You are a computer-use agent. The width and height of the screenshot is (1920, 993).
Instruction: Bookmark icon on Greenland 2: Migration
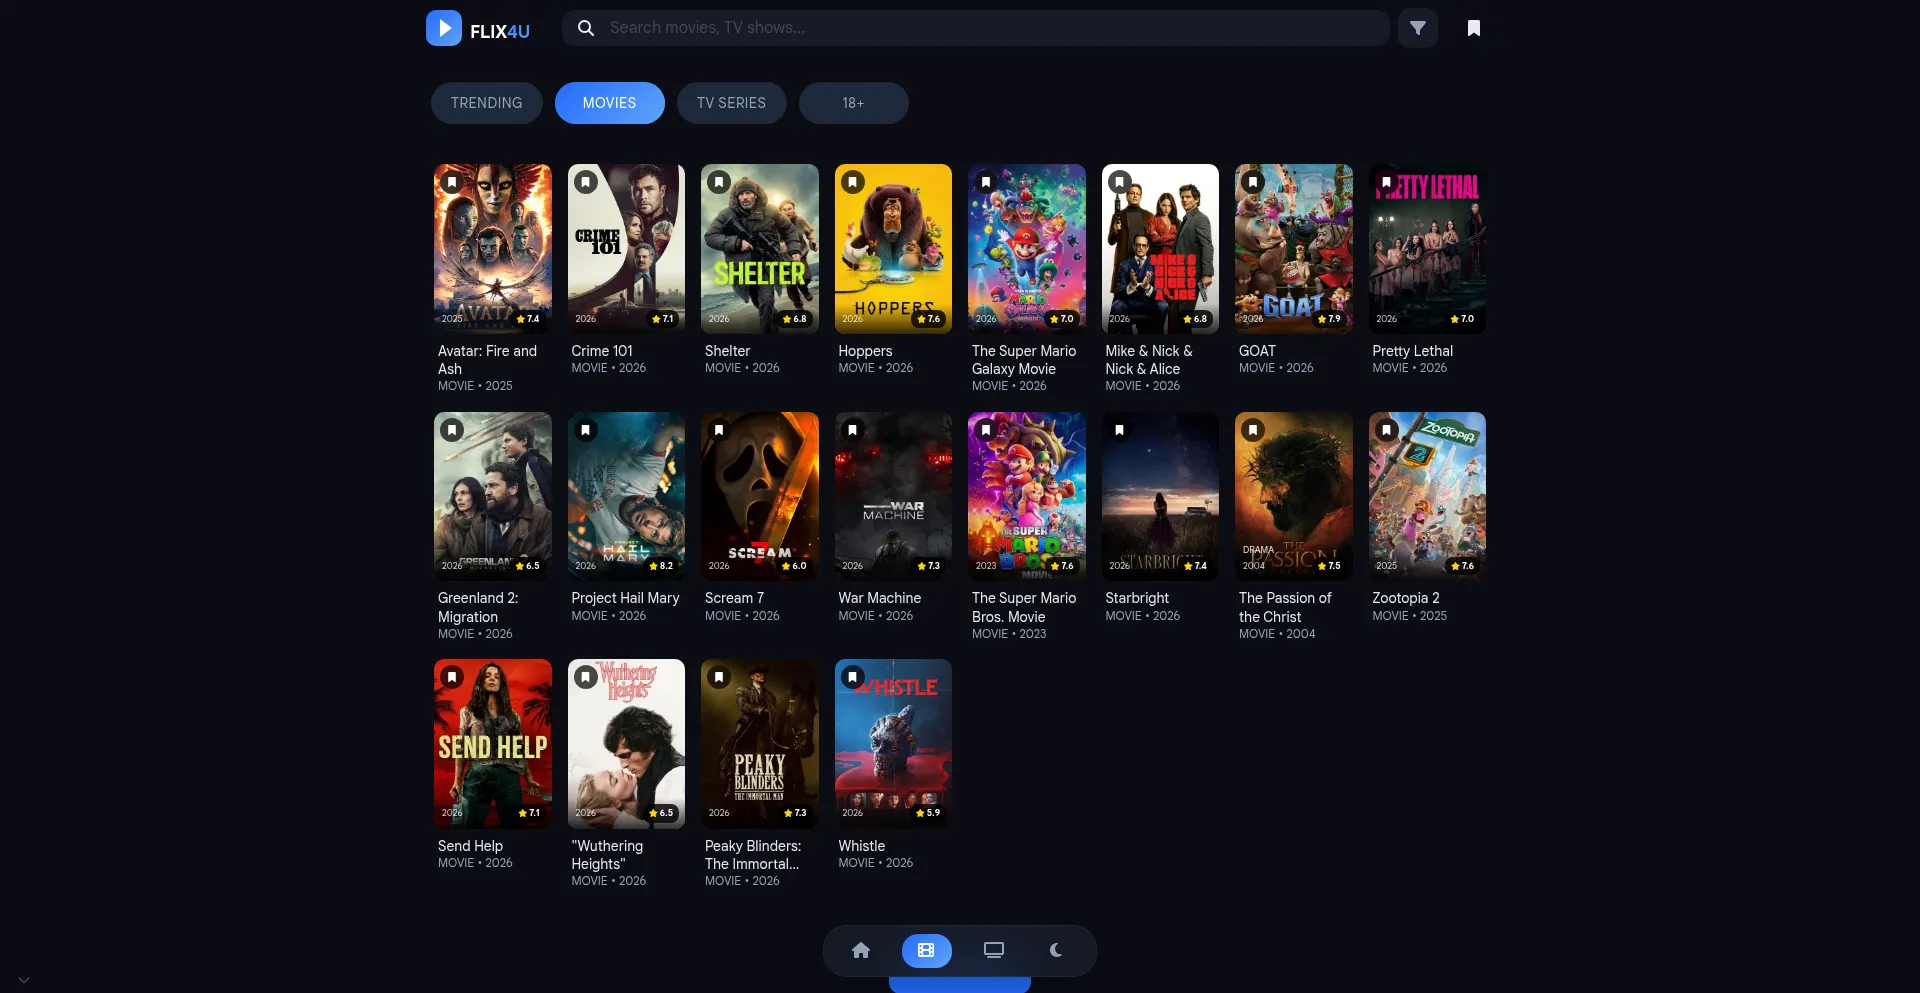click(452, 430)
